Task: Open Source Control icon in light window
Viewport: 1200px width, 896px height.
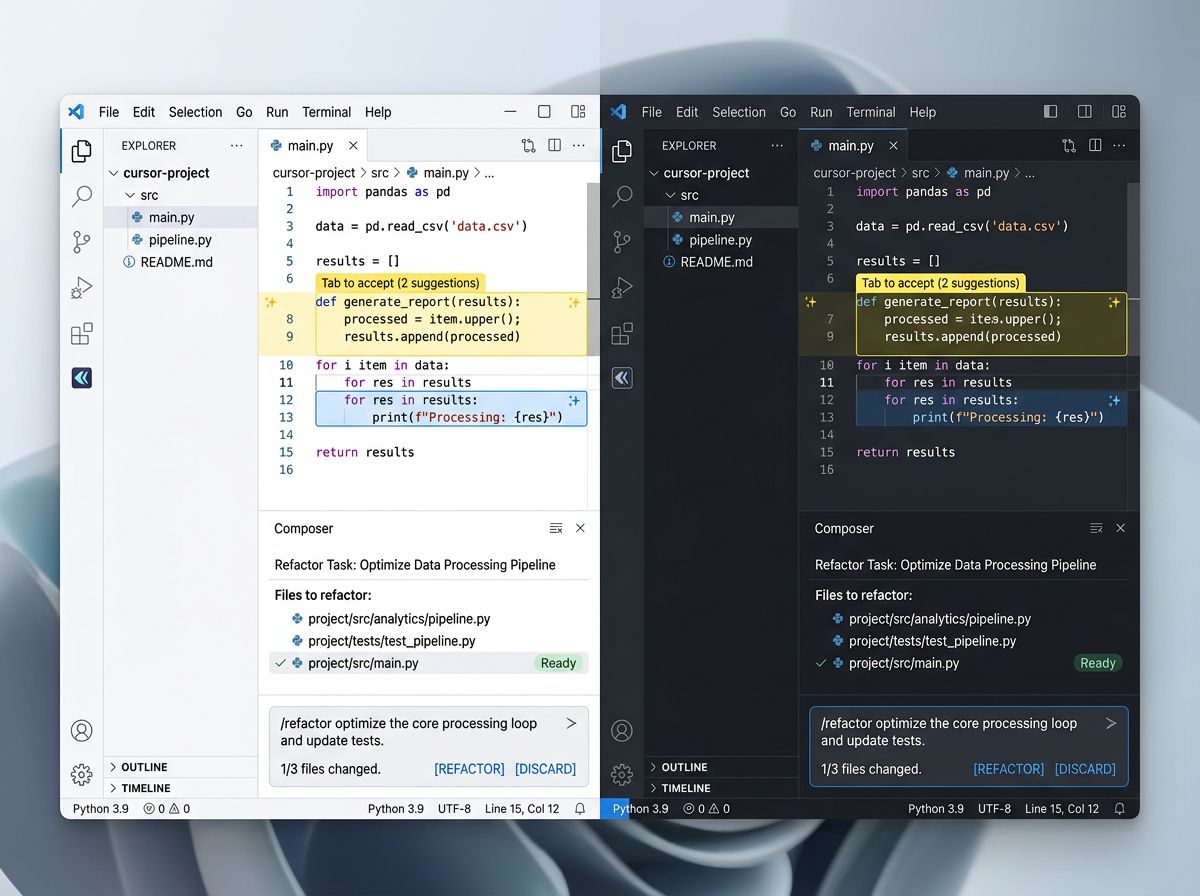Action: [x=82, y=242]
